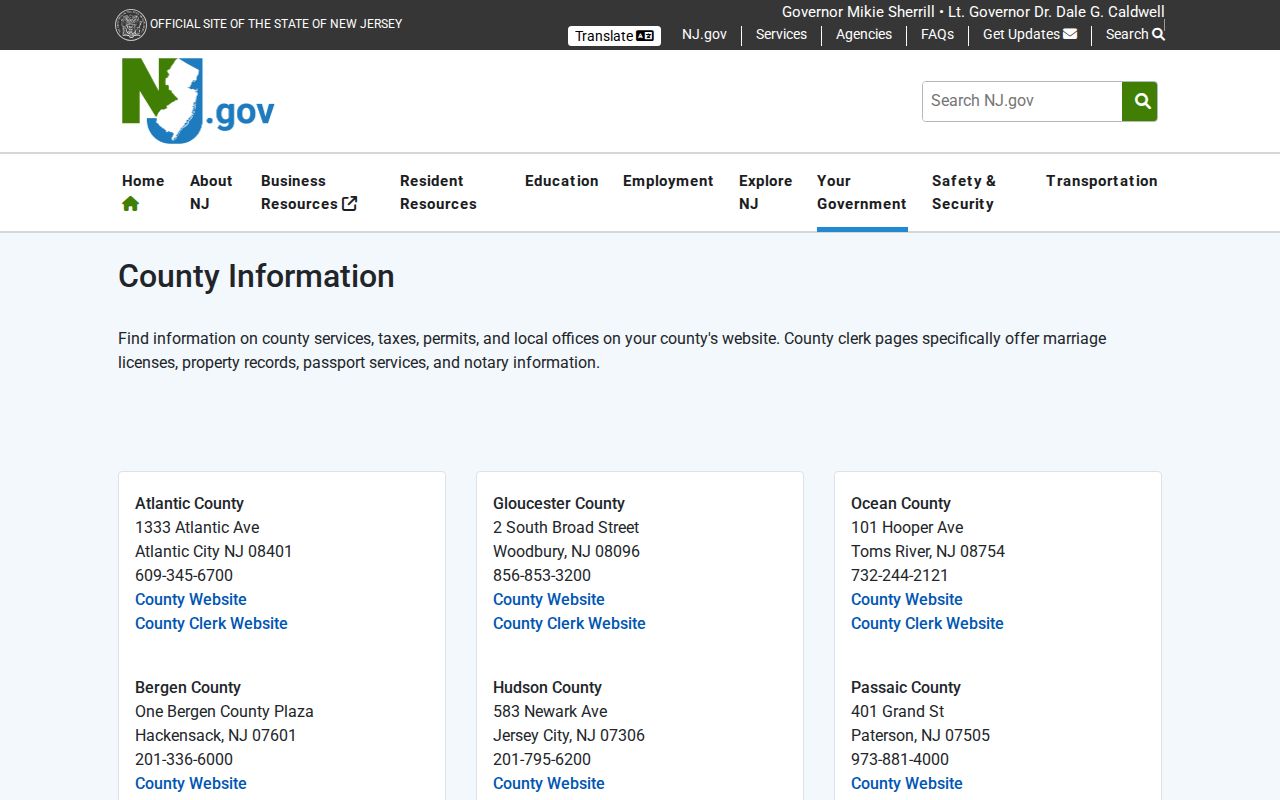Click the Gloucester County phone number 856-853-3200

pyautogui.click(x=542, y=575)
